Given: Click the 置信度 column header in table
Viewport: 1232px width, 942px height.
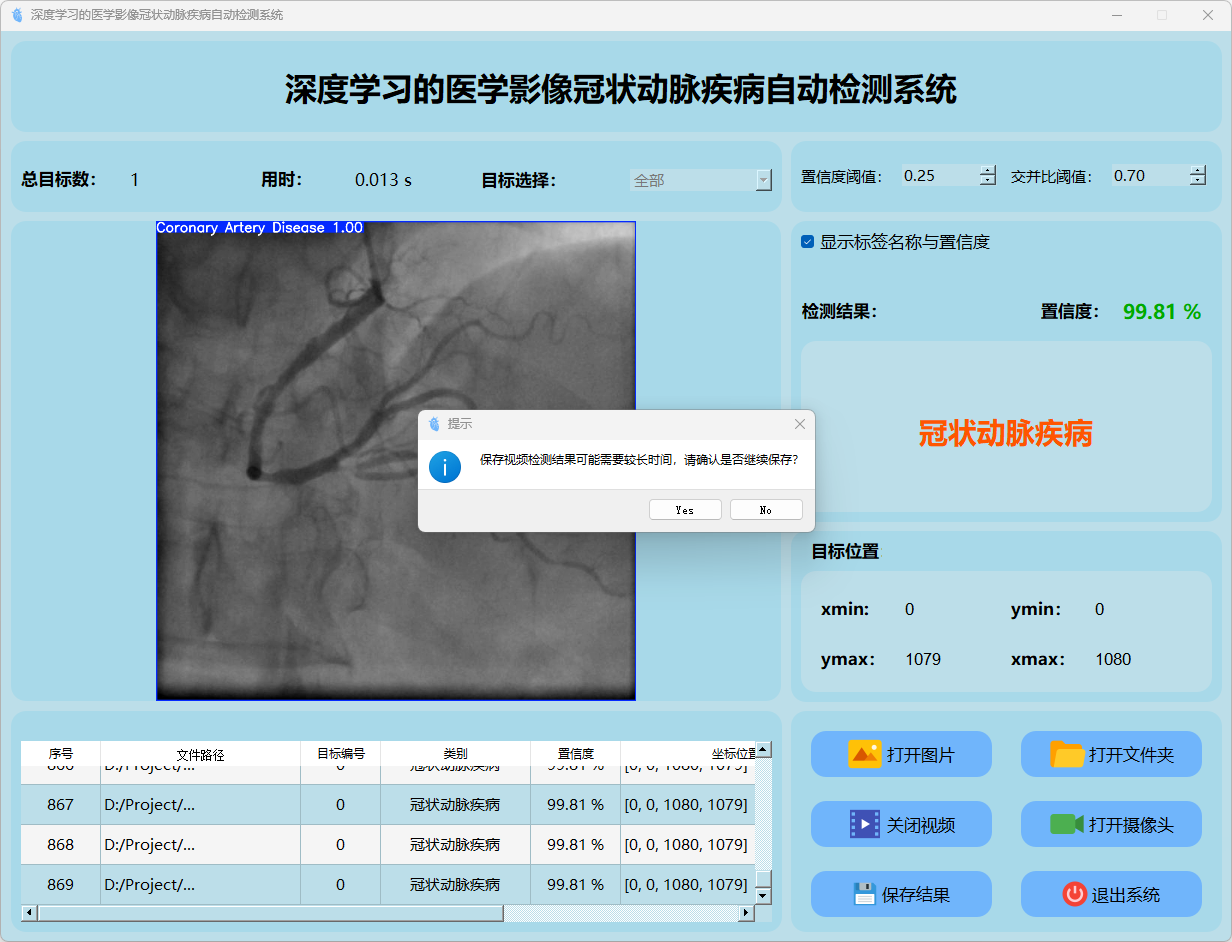Looking at the screenshot, I should click(x=575, y=754).
